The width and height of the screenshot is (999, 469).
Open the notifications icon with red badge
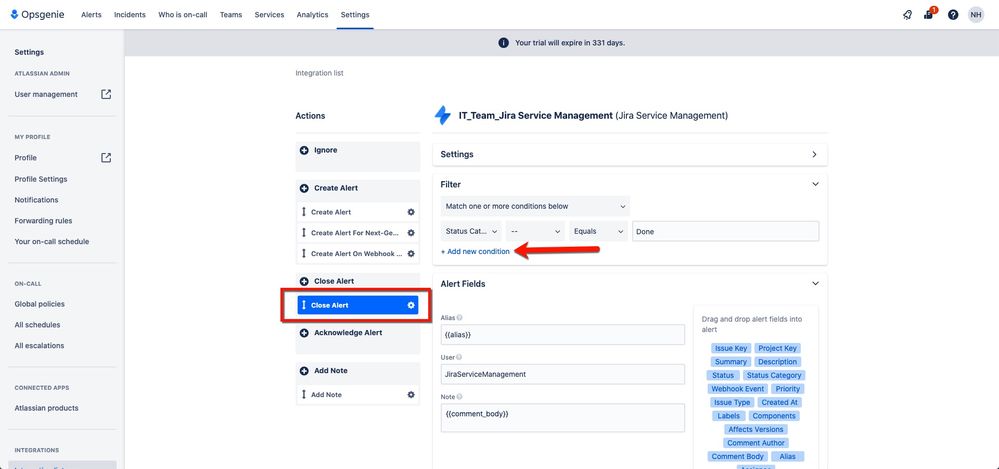click(930, 14)
